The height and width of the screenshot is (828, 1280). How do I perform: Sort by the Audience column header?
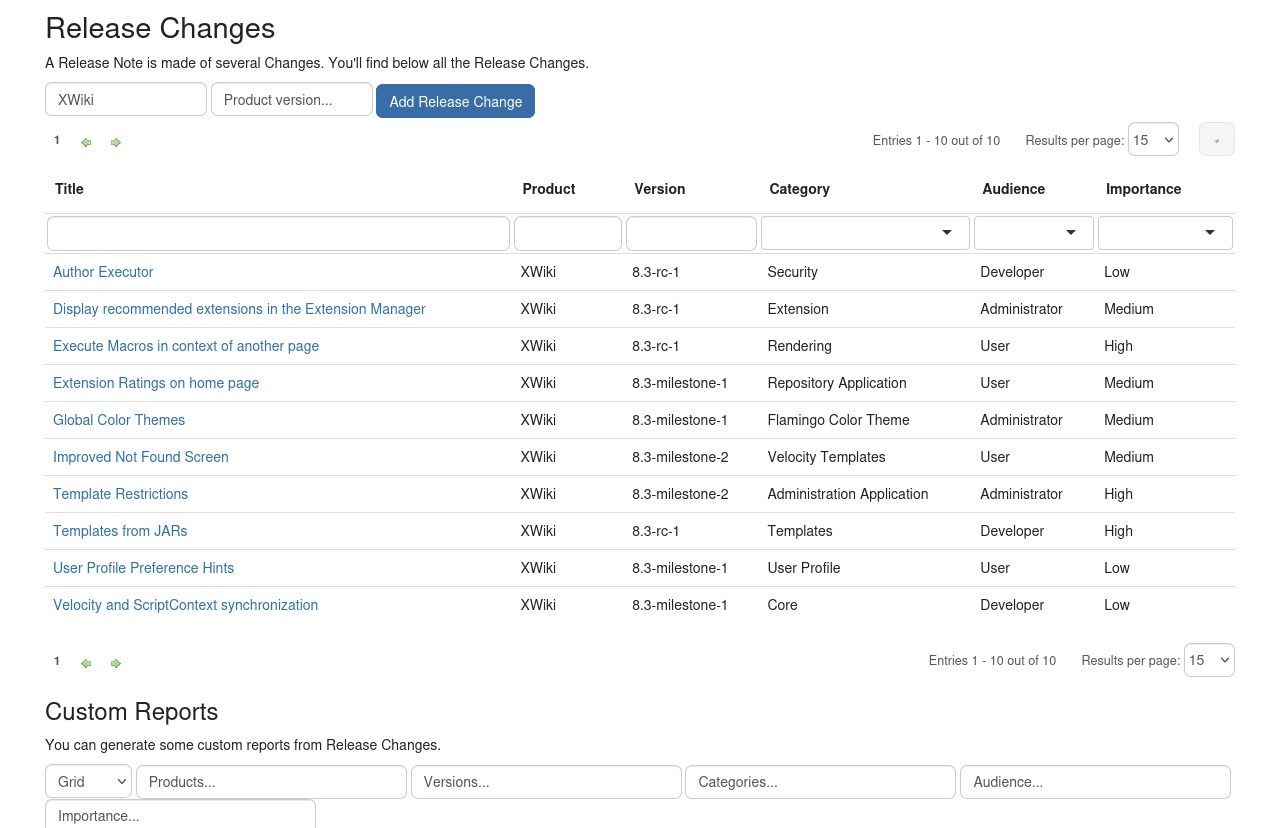tap(1013, 189)
